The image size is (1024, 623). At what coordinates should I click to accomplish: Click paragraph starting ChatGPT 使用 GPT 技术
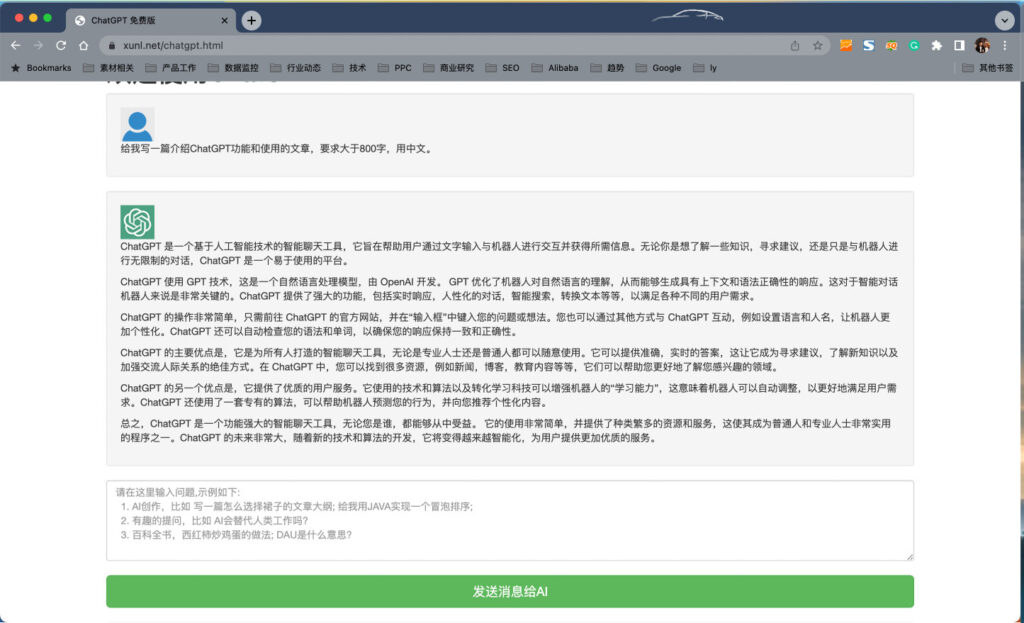point(509,289)
